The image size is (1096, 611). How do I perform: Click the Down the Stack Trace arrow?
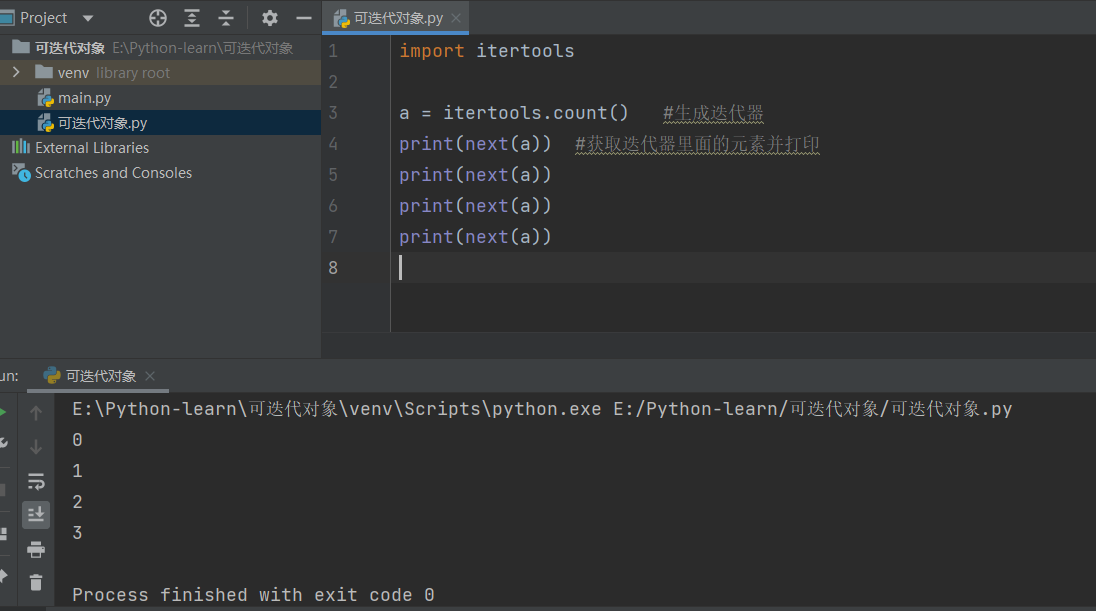(36, 447)
